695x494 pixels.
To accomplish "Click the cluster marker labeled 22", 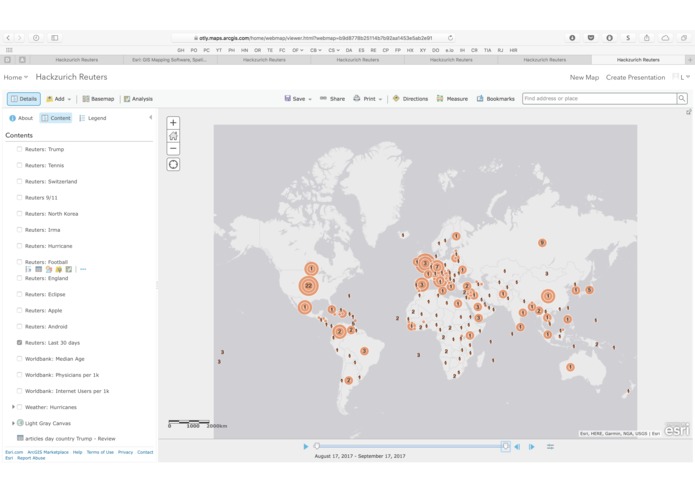I will click(308, 286).
